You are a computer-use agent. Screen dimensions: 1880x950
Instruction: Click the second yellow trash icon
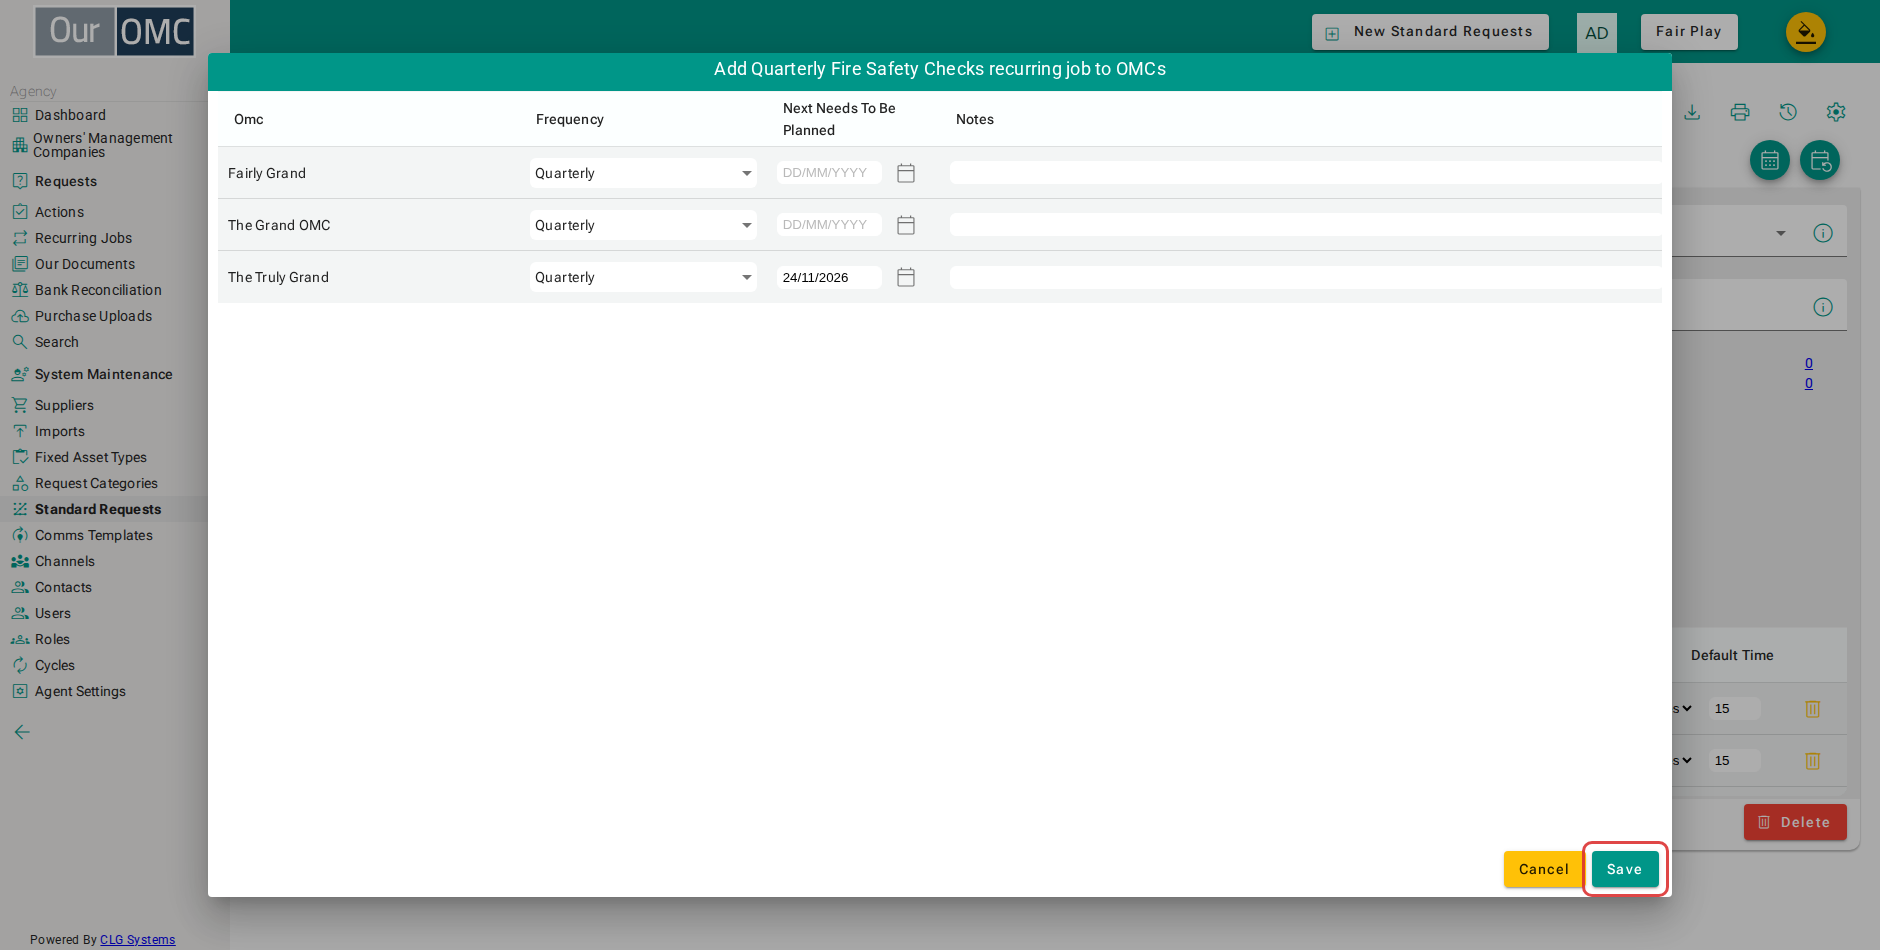click(x=1812, y=761)
